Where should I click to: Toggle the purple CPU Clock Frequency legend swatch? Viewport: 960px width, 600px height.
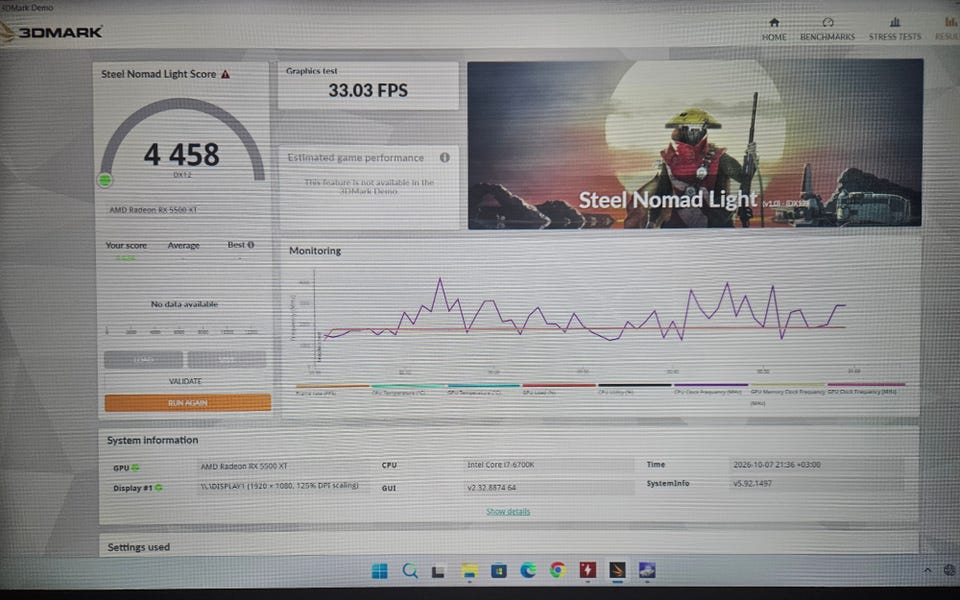click(711, 385)
